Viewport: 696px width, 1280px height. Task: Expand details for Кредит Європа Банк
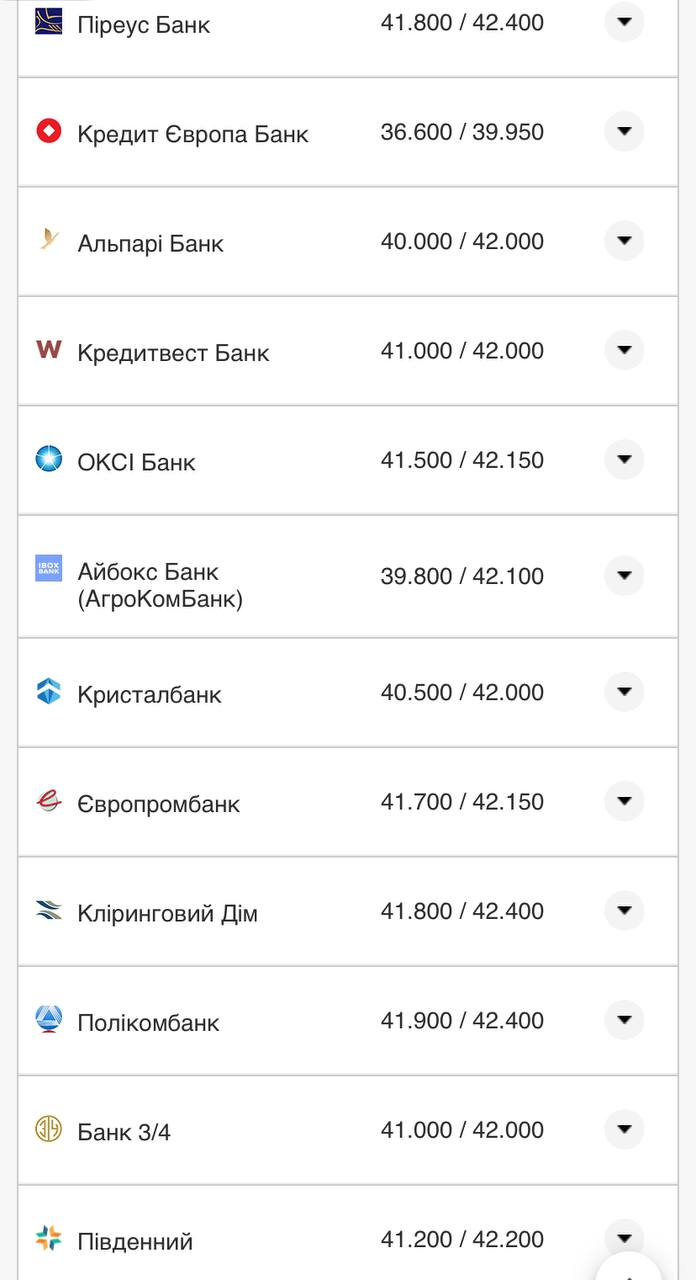624,131
